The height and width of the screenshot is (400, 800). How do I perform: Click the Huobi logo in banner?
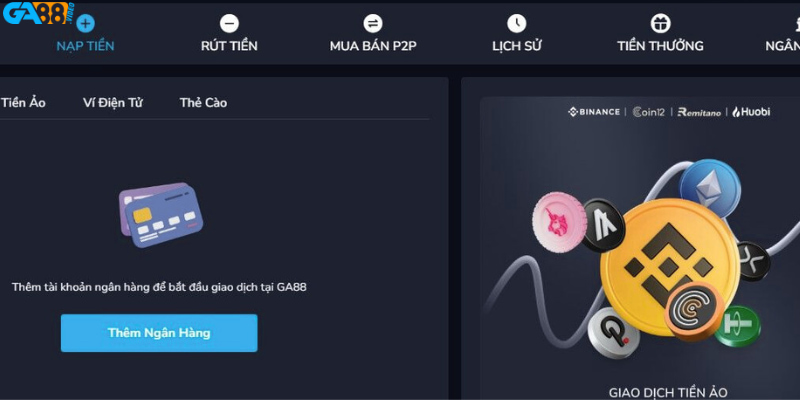(751, 112)
